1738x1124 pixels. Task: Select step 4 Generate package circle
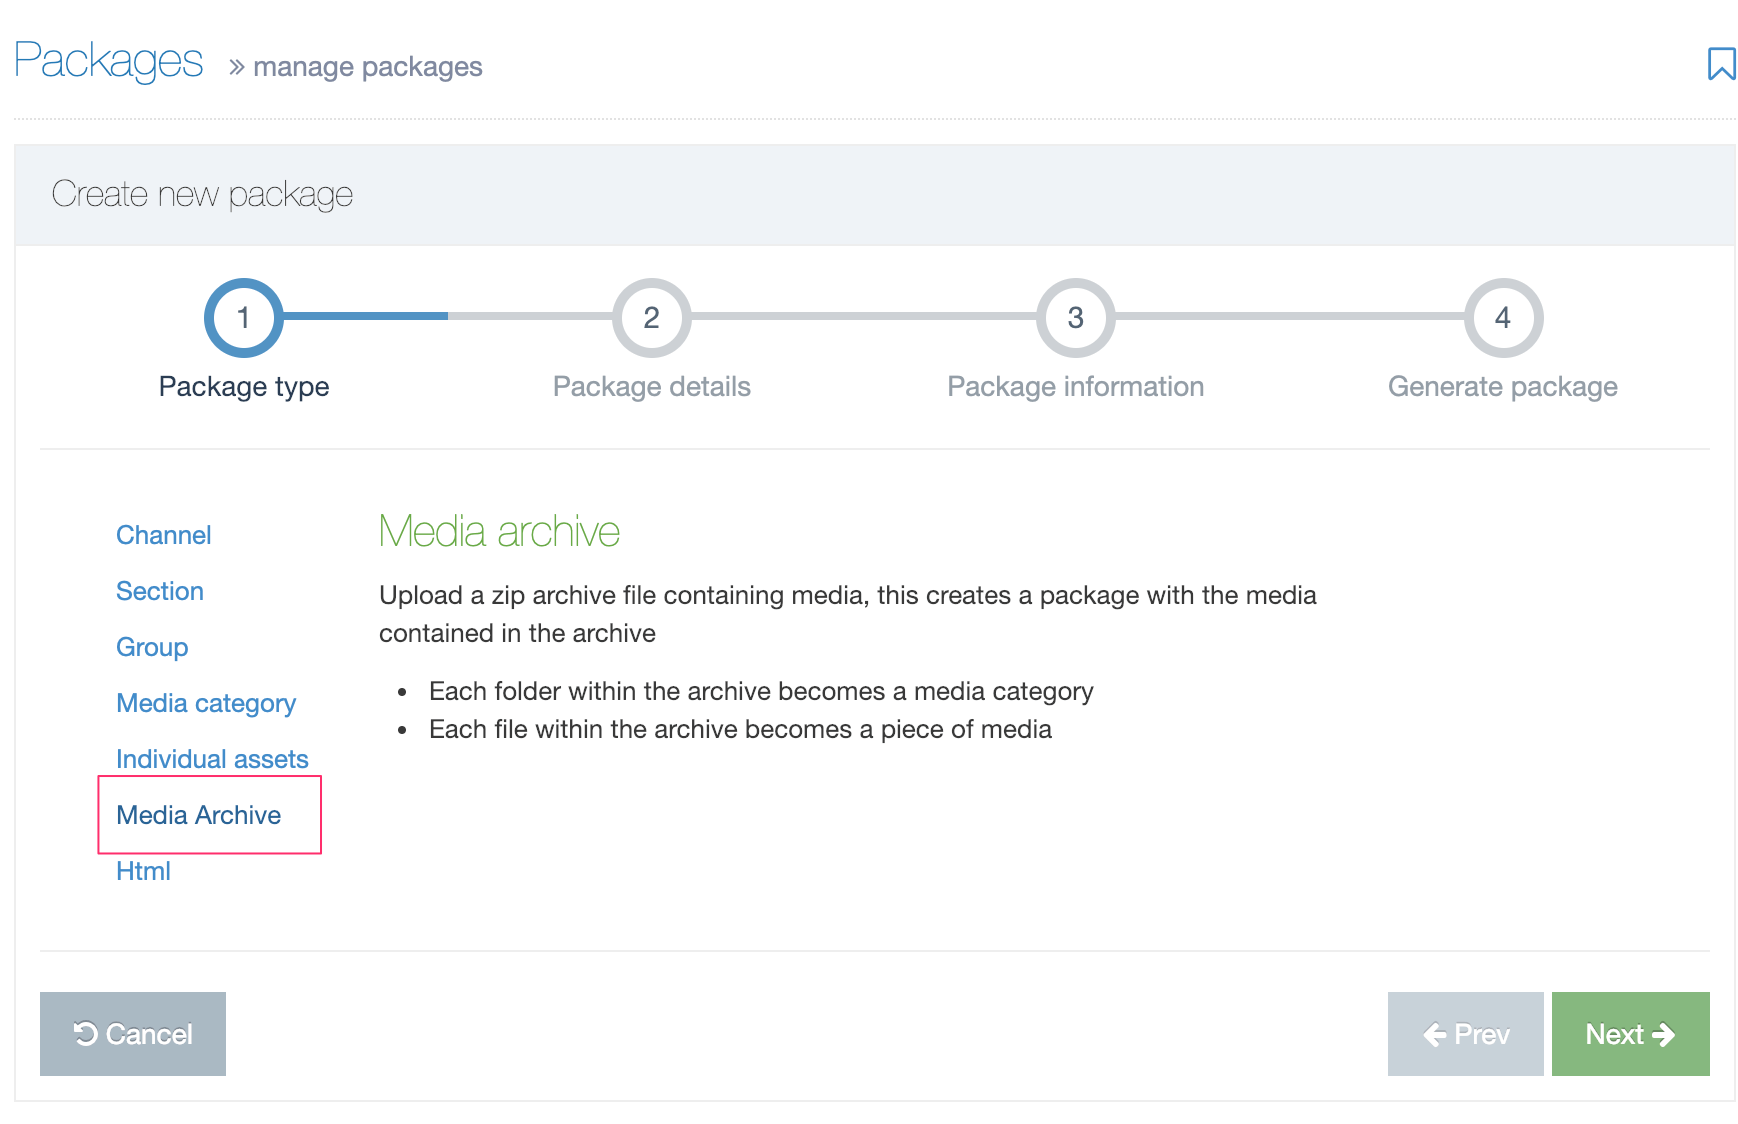(1502, 318)
